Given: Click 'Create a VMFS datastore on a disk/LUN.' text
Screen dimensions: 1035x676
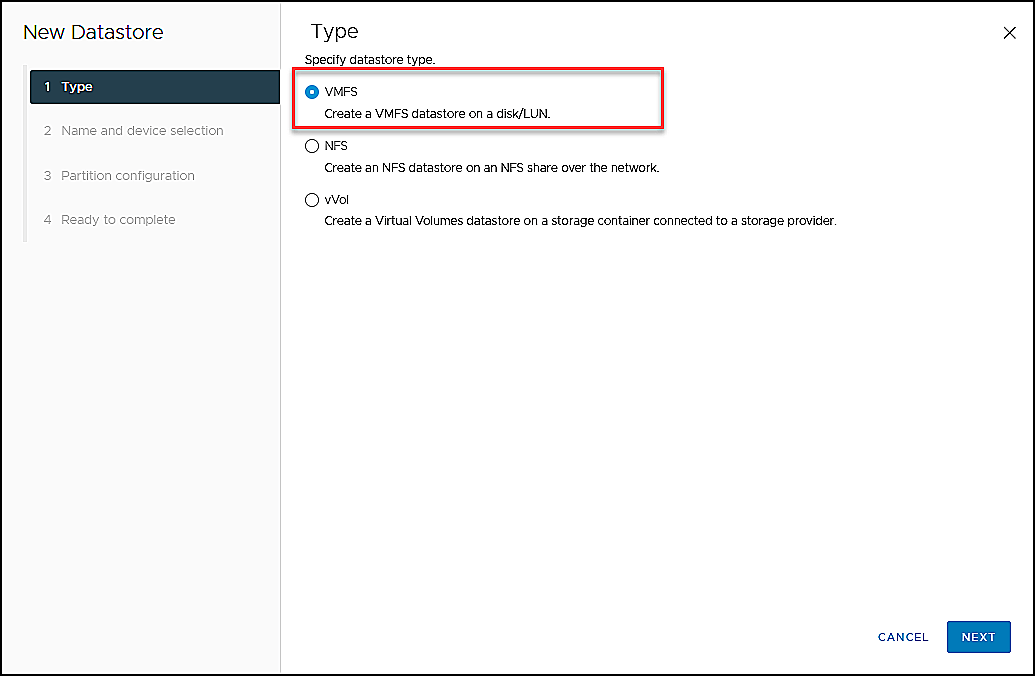Looking at the screenshot, I should [x=437, y=114].
